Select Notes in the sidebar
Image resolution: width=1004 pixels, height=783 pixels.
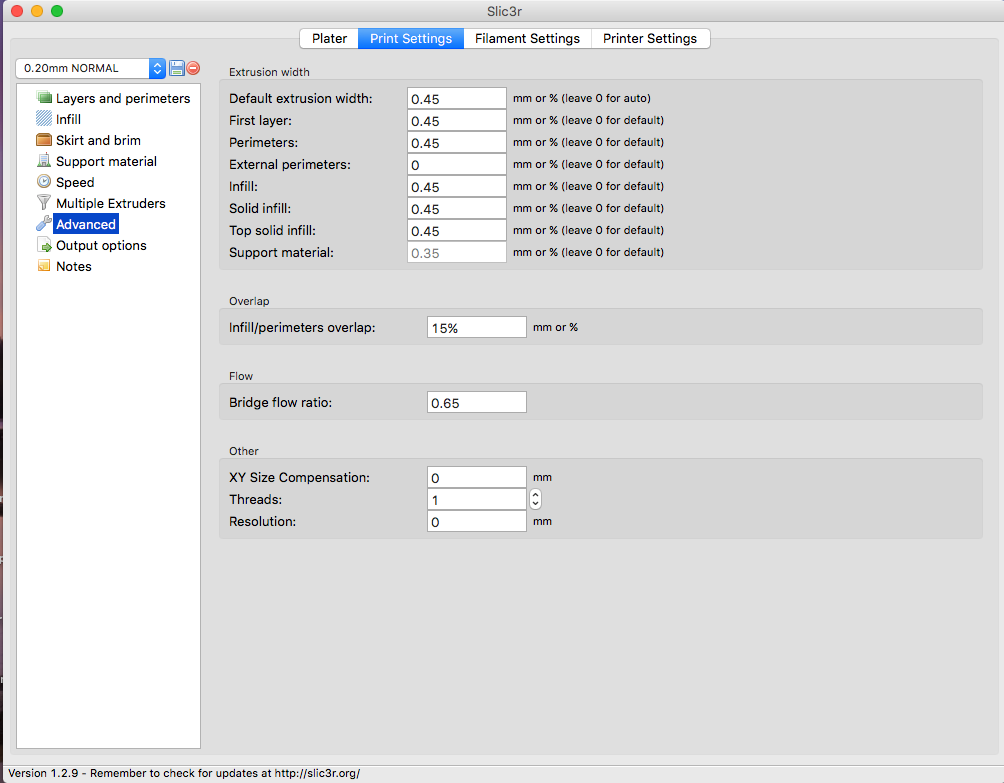pyautogui.click(x=73, y=266)
